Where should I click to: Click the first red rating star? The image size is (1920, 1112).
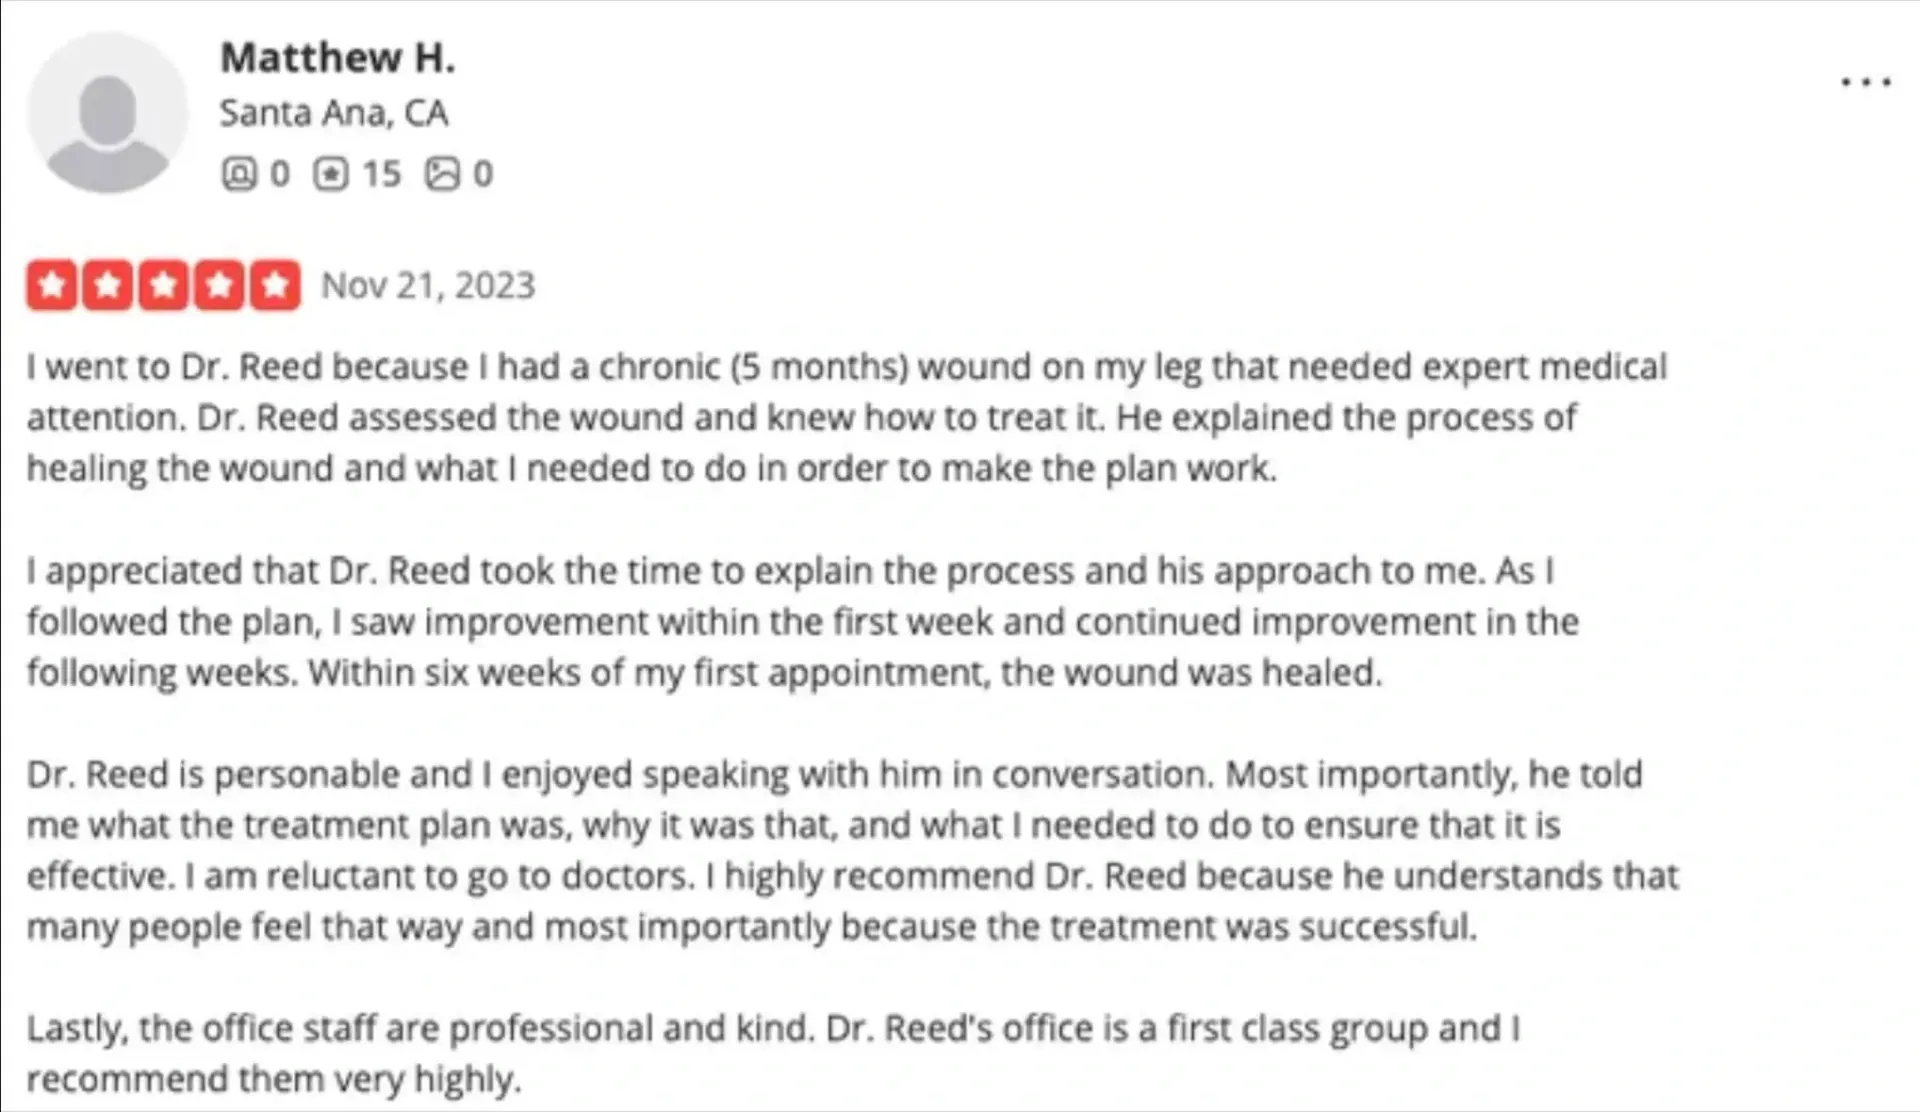(x=52, y=286)
